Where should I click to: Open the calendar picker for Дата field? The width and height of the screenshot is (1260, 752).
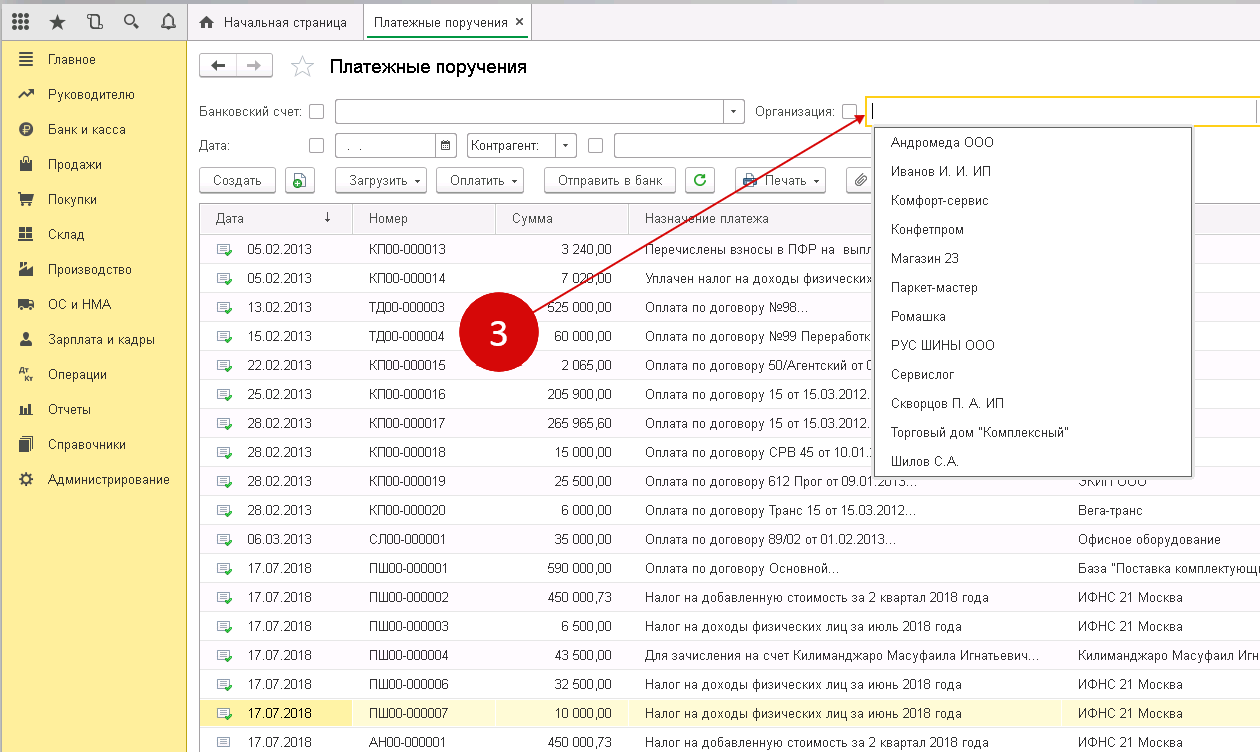pyautogui.click(x=446, y=146)
